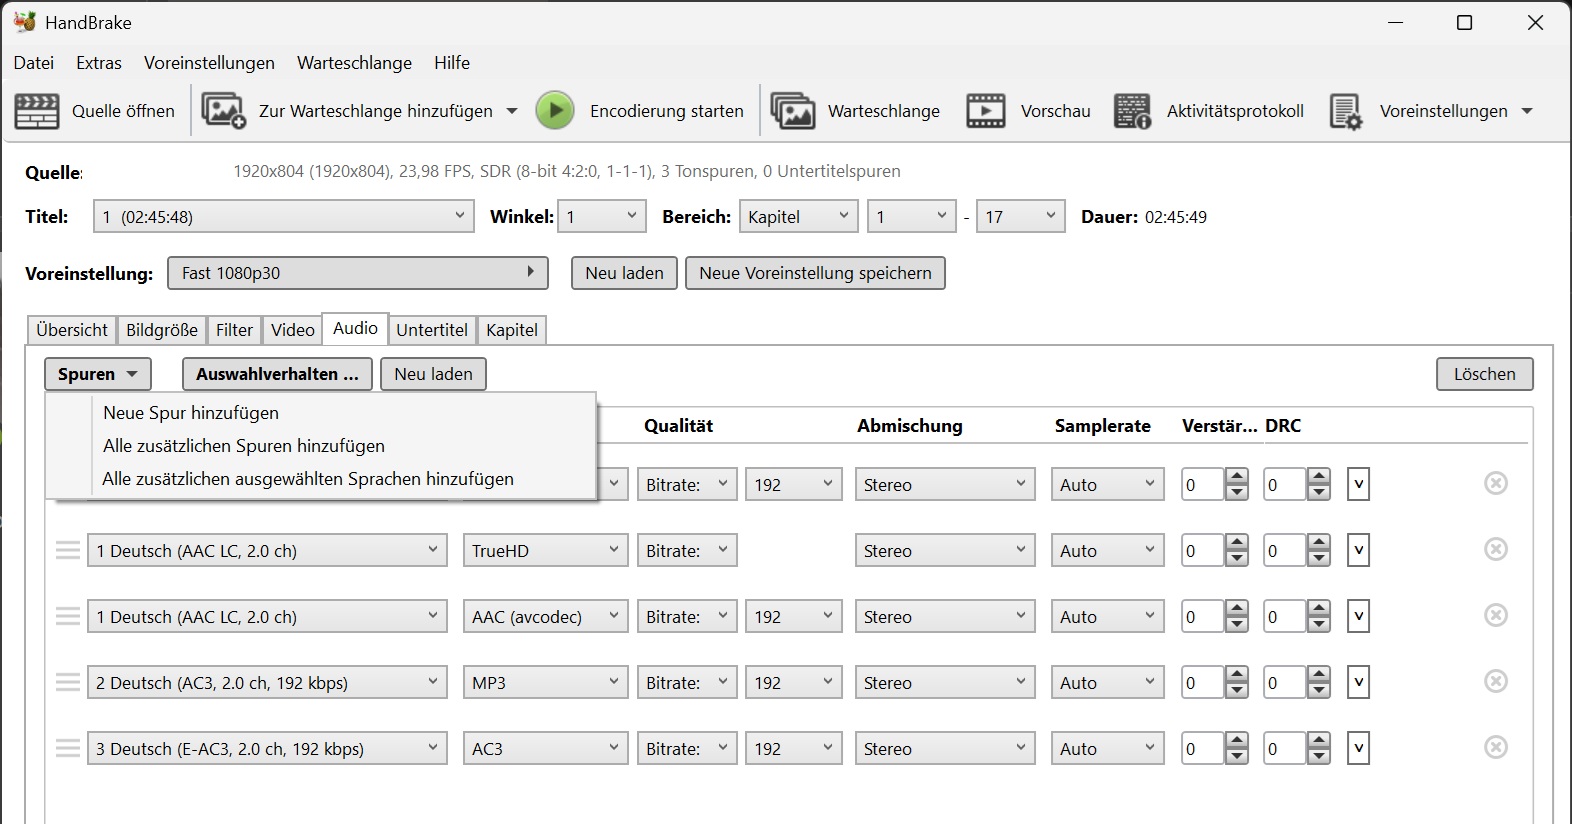Open the end chapter 17 dropdown
This screenshot has width=1572, height=824.
tap(1020, 216)
